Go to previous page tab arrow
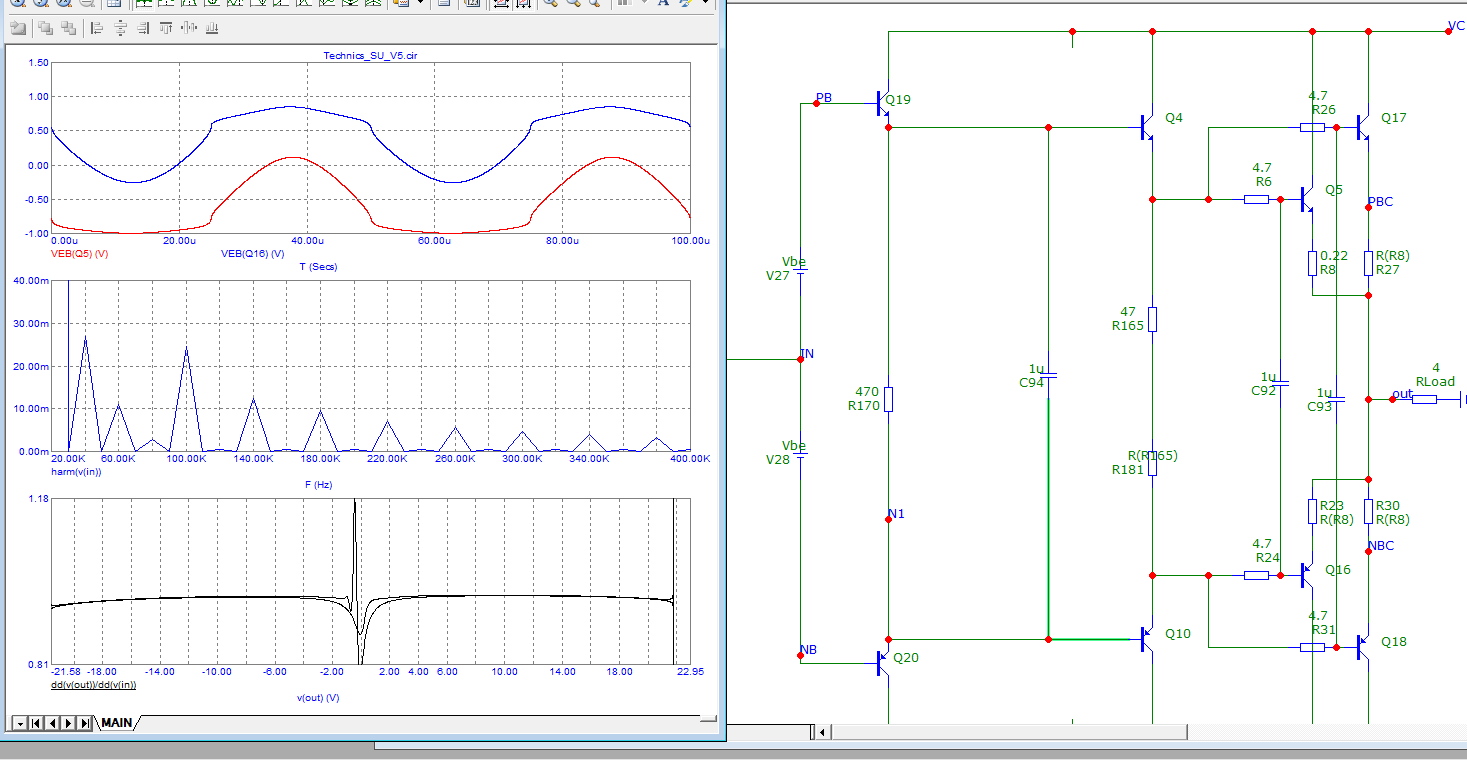Image resolution: width=1467 pixels, height=761 pixels. pos(52,722)
